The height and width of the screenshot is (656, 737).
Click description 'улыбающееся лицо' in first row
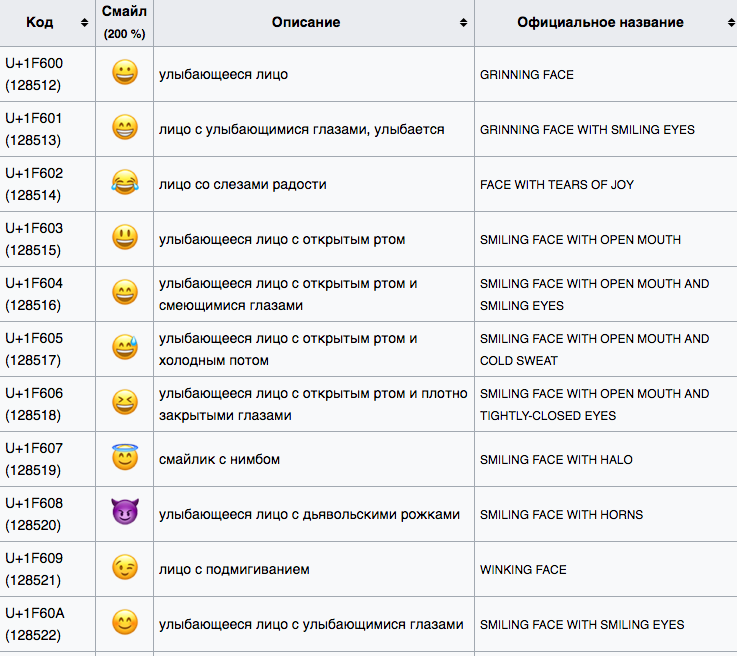coord(223,75)
